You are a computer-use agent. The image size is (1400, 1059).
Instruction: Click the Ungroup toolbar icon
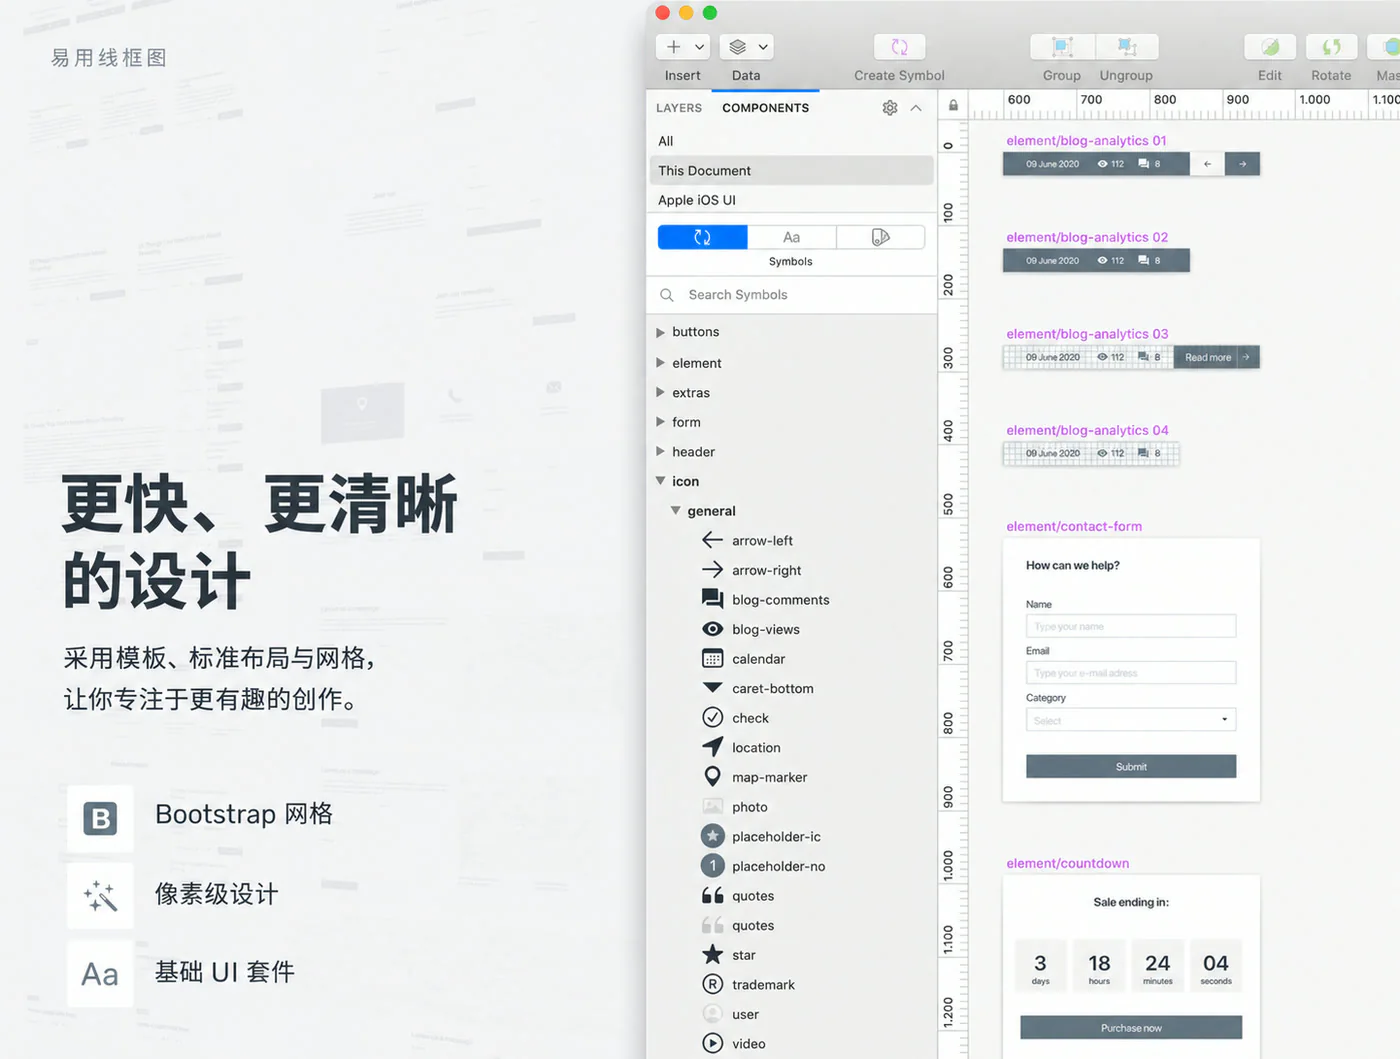(1127, 47)
